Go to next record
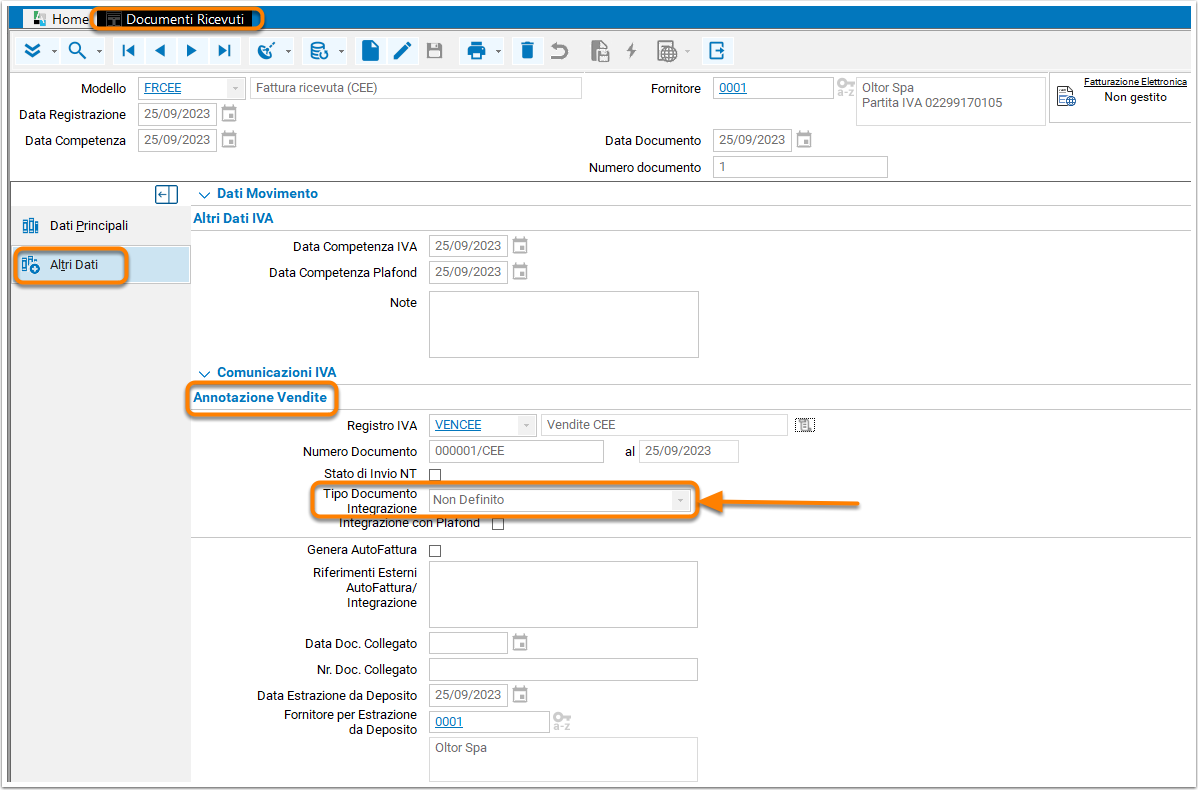The width and height of the screenshot is (1198, 790). point(192,51)
